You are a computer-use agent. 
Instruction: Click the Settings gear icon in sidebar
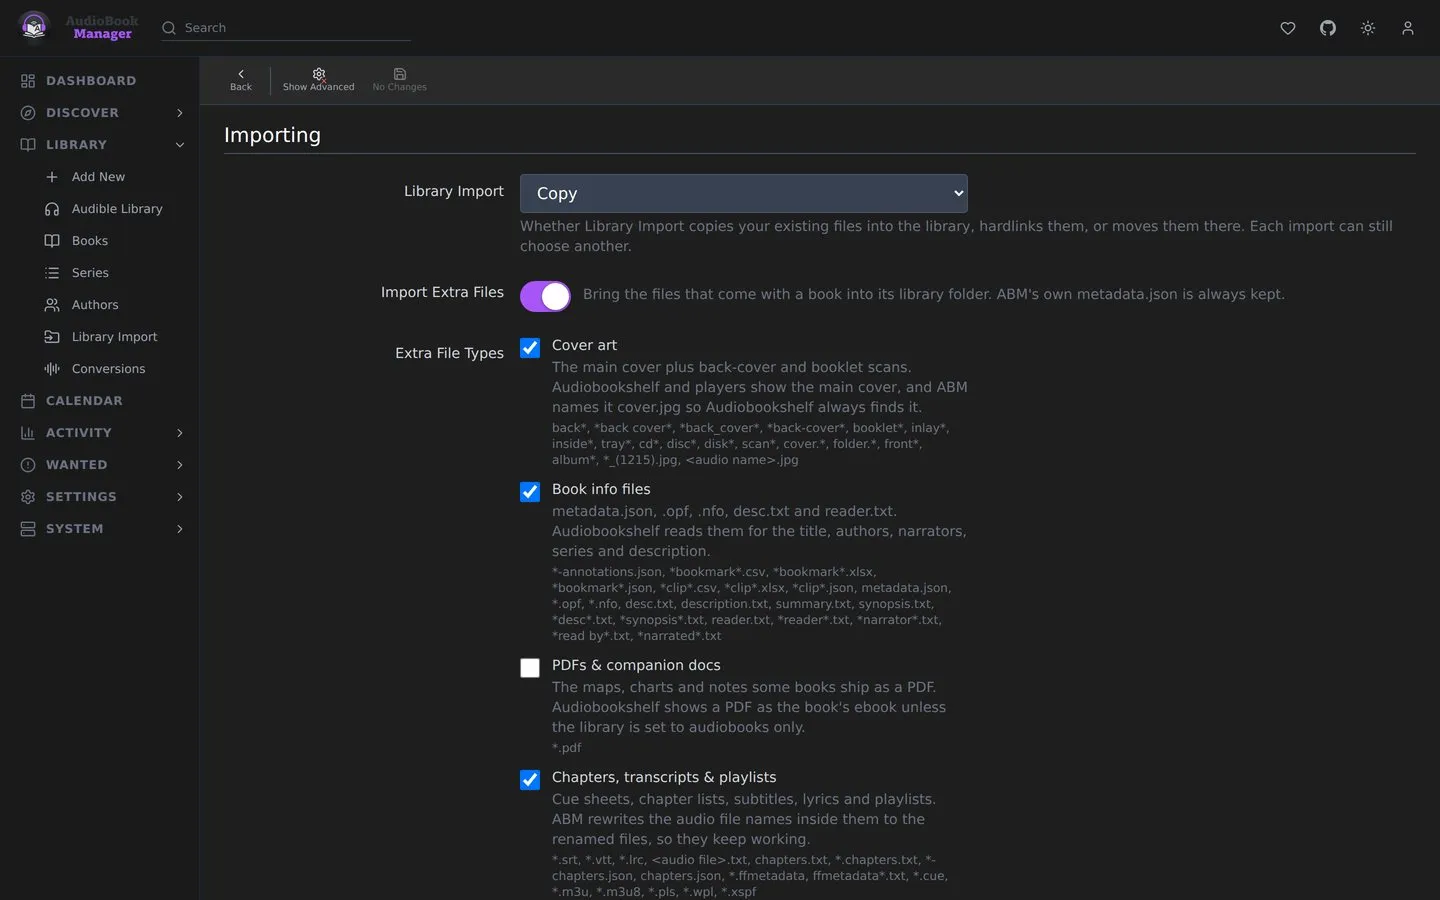[28, 497]
